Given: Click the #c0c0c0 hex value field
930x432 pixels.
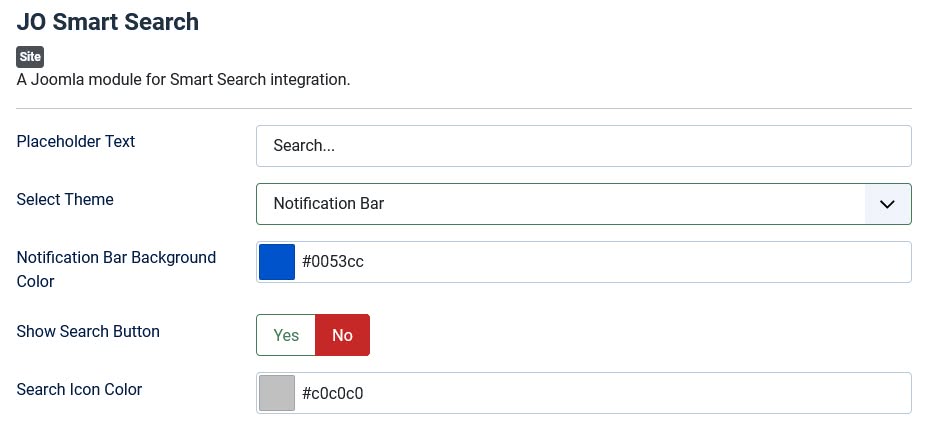Looking at the screenshot, I should coord(600,393).
